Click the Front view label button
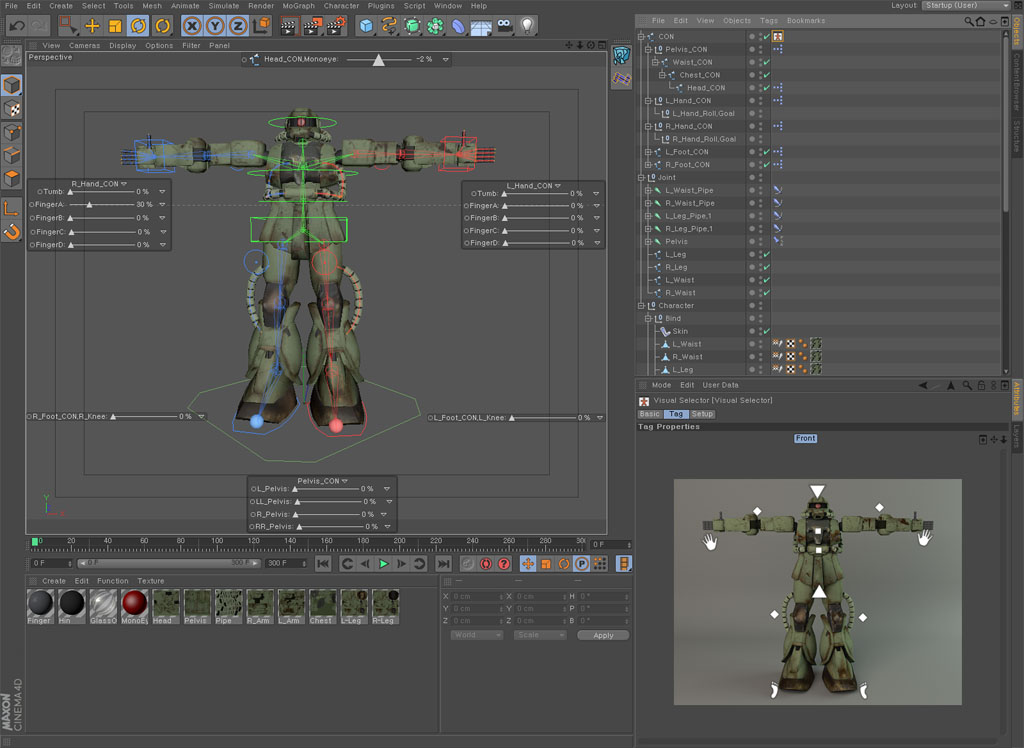Viewport: 1024px width, 748px height. click(805, 438)
